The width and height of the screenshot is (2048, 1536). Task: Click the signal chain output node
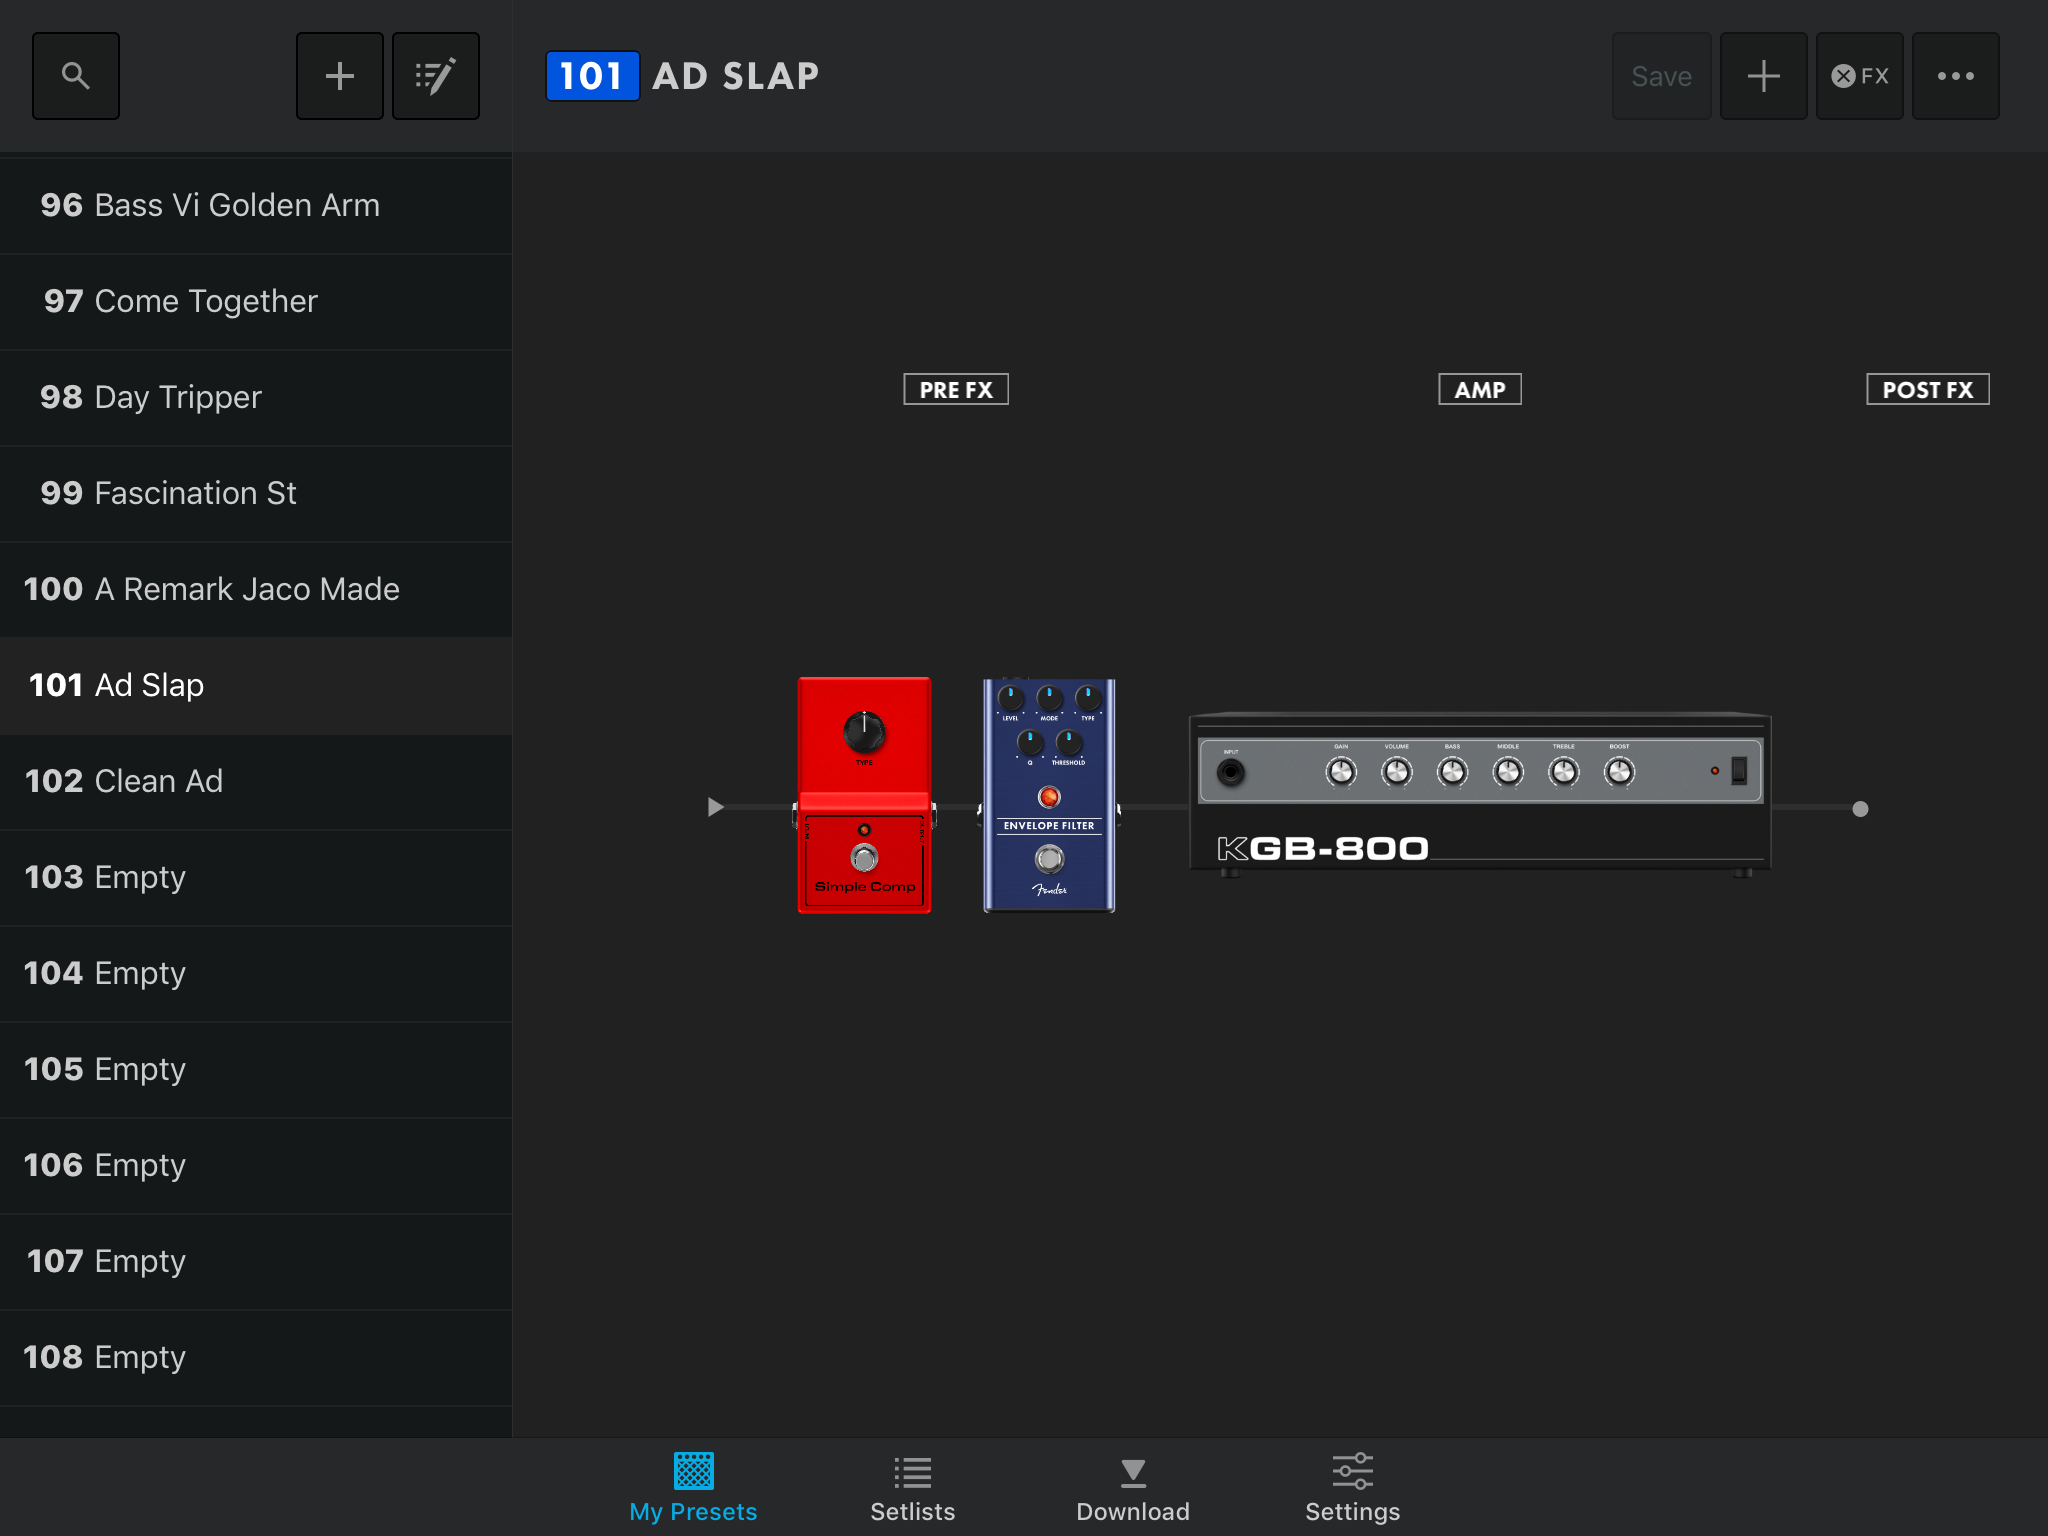(x=1860, y=809)
